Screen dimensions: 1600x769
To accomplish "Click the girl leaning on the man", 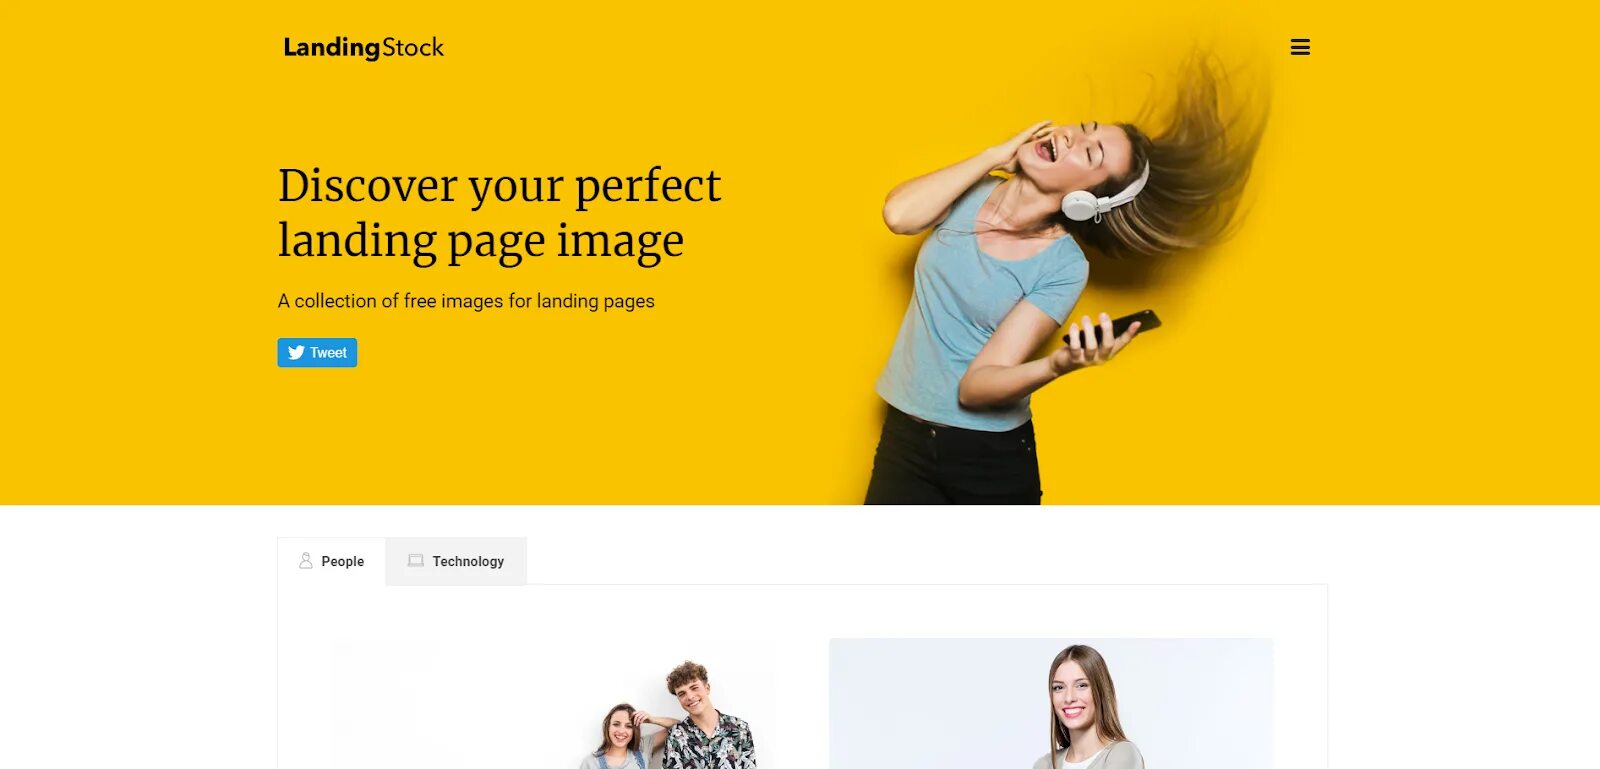I will click(620, 738).
